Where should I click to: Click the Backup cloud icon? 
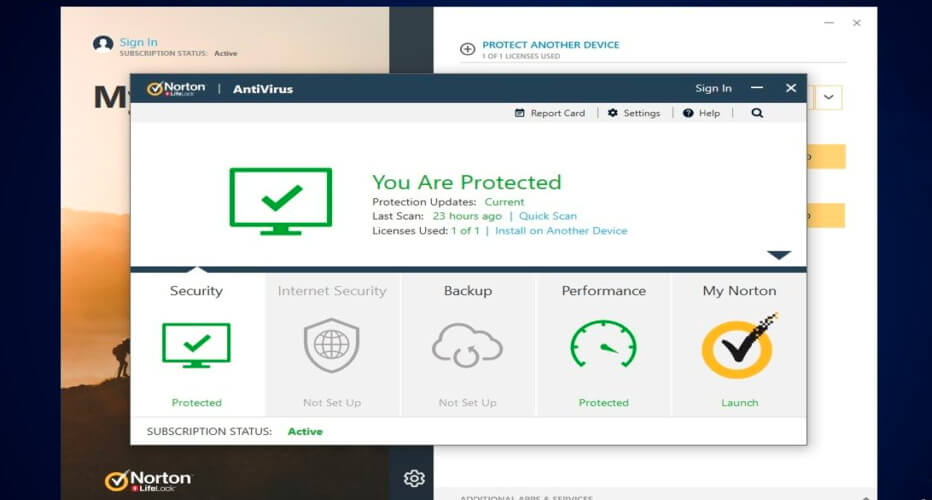(x=467, y=345)
